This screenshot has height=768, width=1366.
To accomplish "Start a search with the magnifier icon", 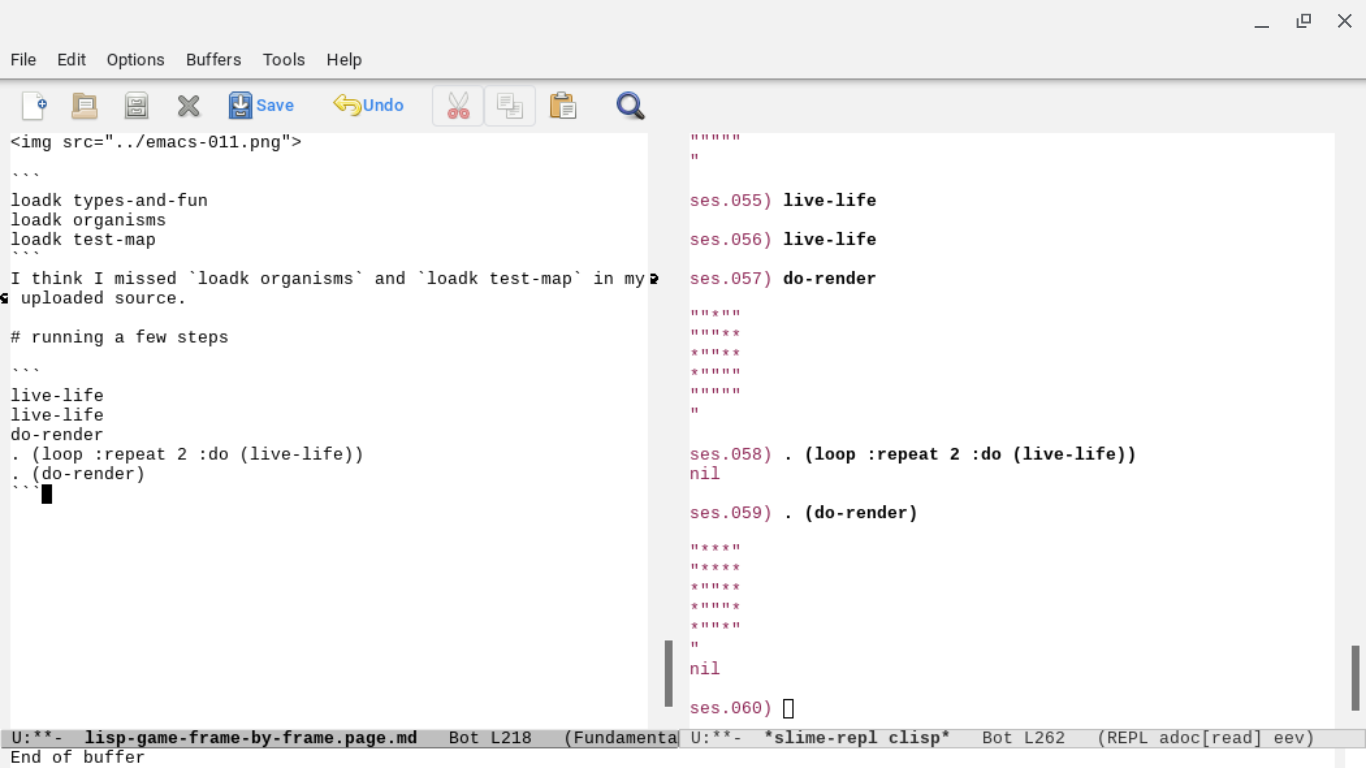I will click(x=630, y=105).
